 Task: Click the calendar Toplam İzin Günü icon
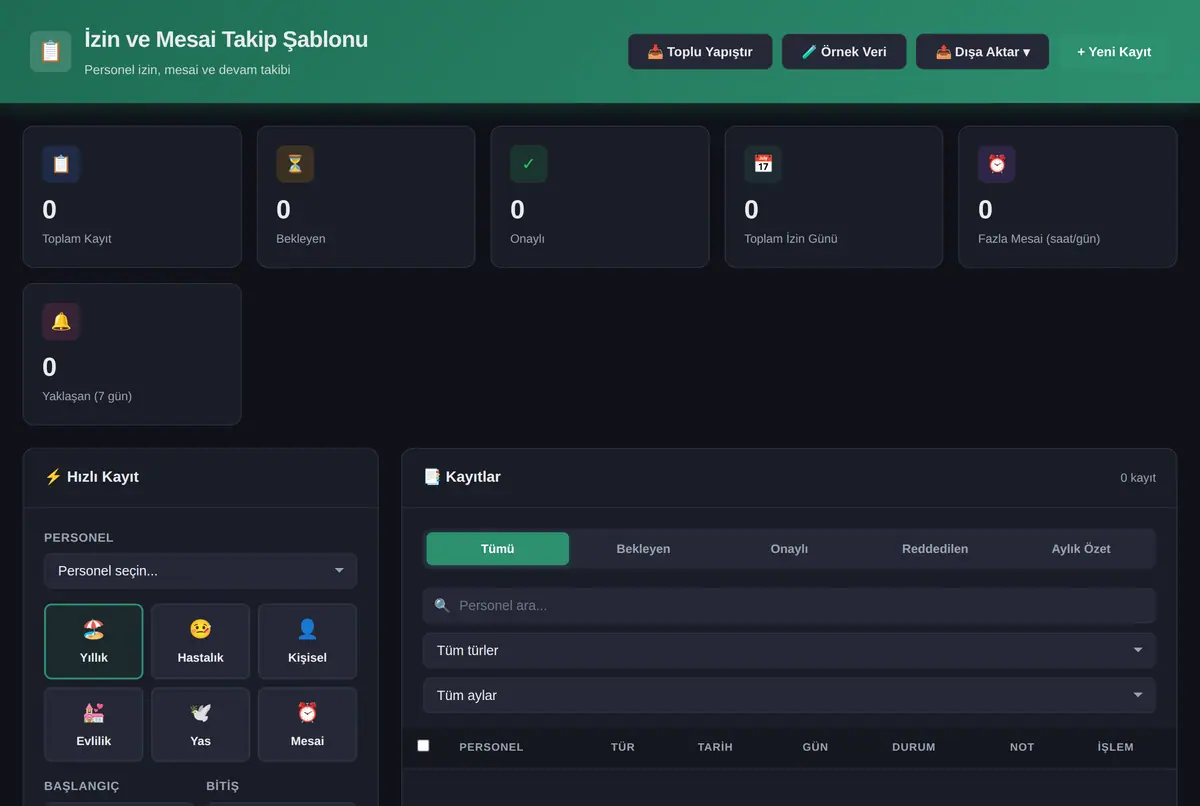[763, 164]
